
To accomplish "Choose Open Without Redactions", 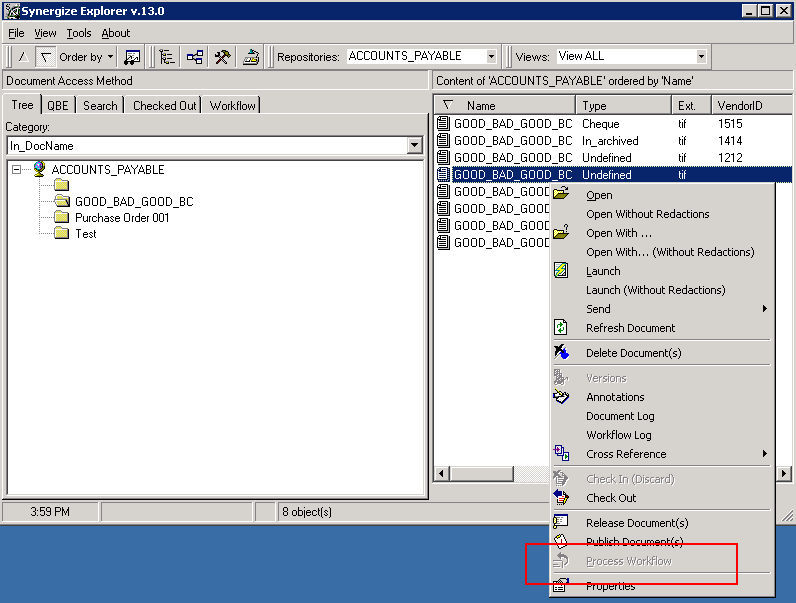I will click(x=647, y=214).
